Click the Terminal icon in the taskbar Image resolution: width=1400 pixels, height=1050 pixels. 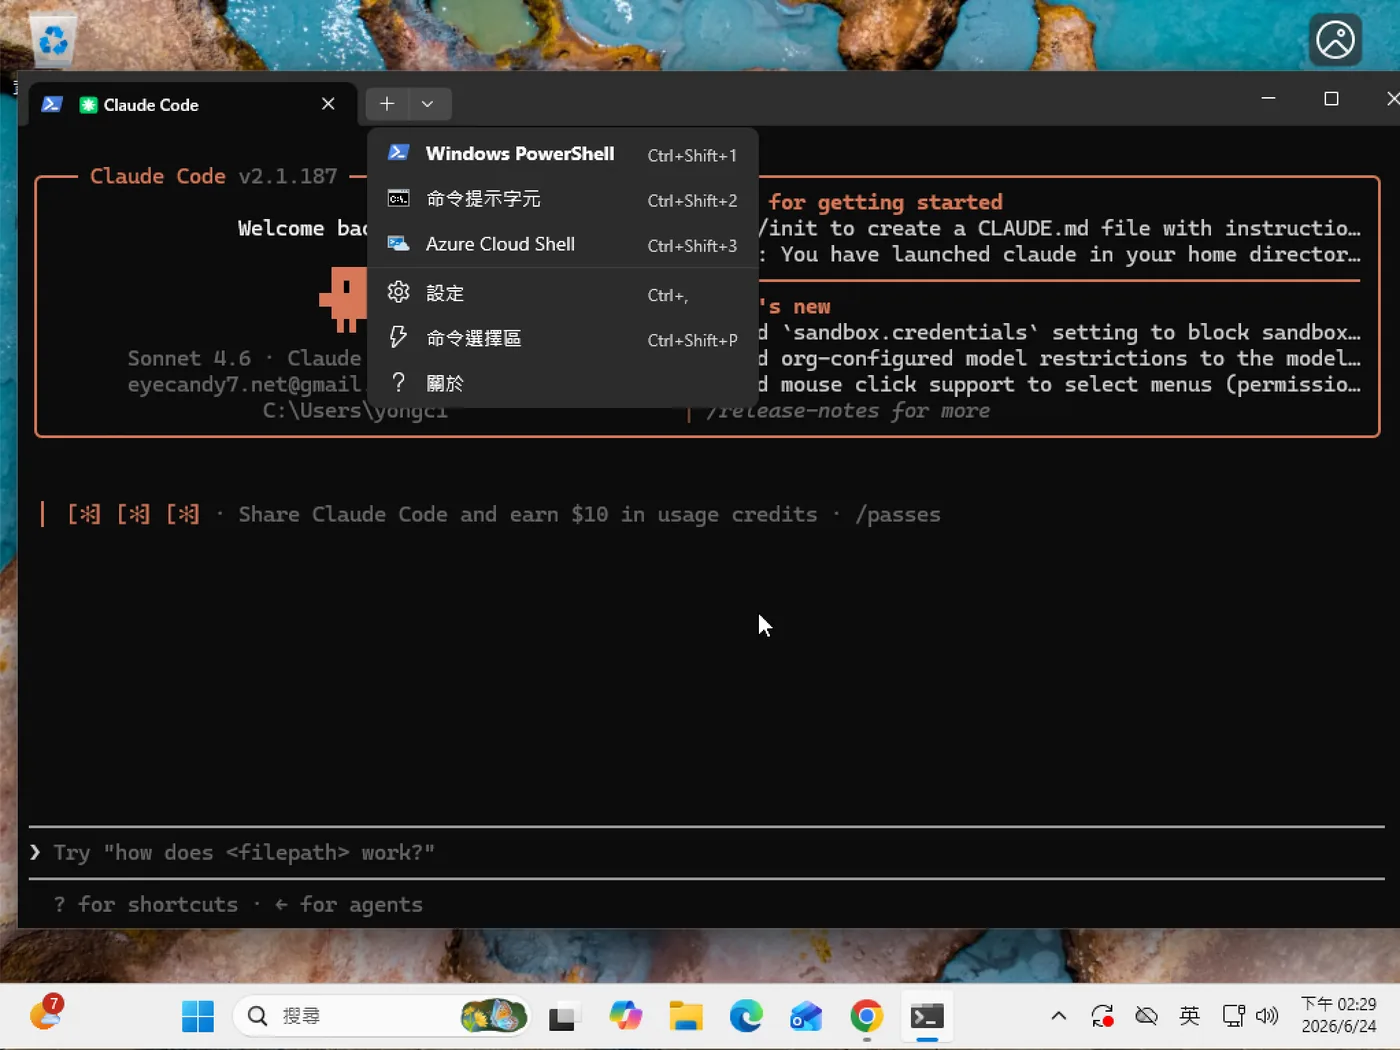coord(927,1016)
